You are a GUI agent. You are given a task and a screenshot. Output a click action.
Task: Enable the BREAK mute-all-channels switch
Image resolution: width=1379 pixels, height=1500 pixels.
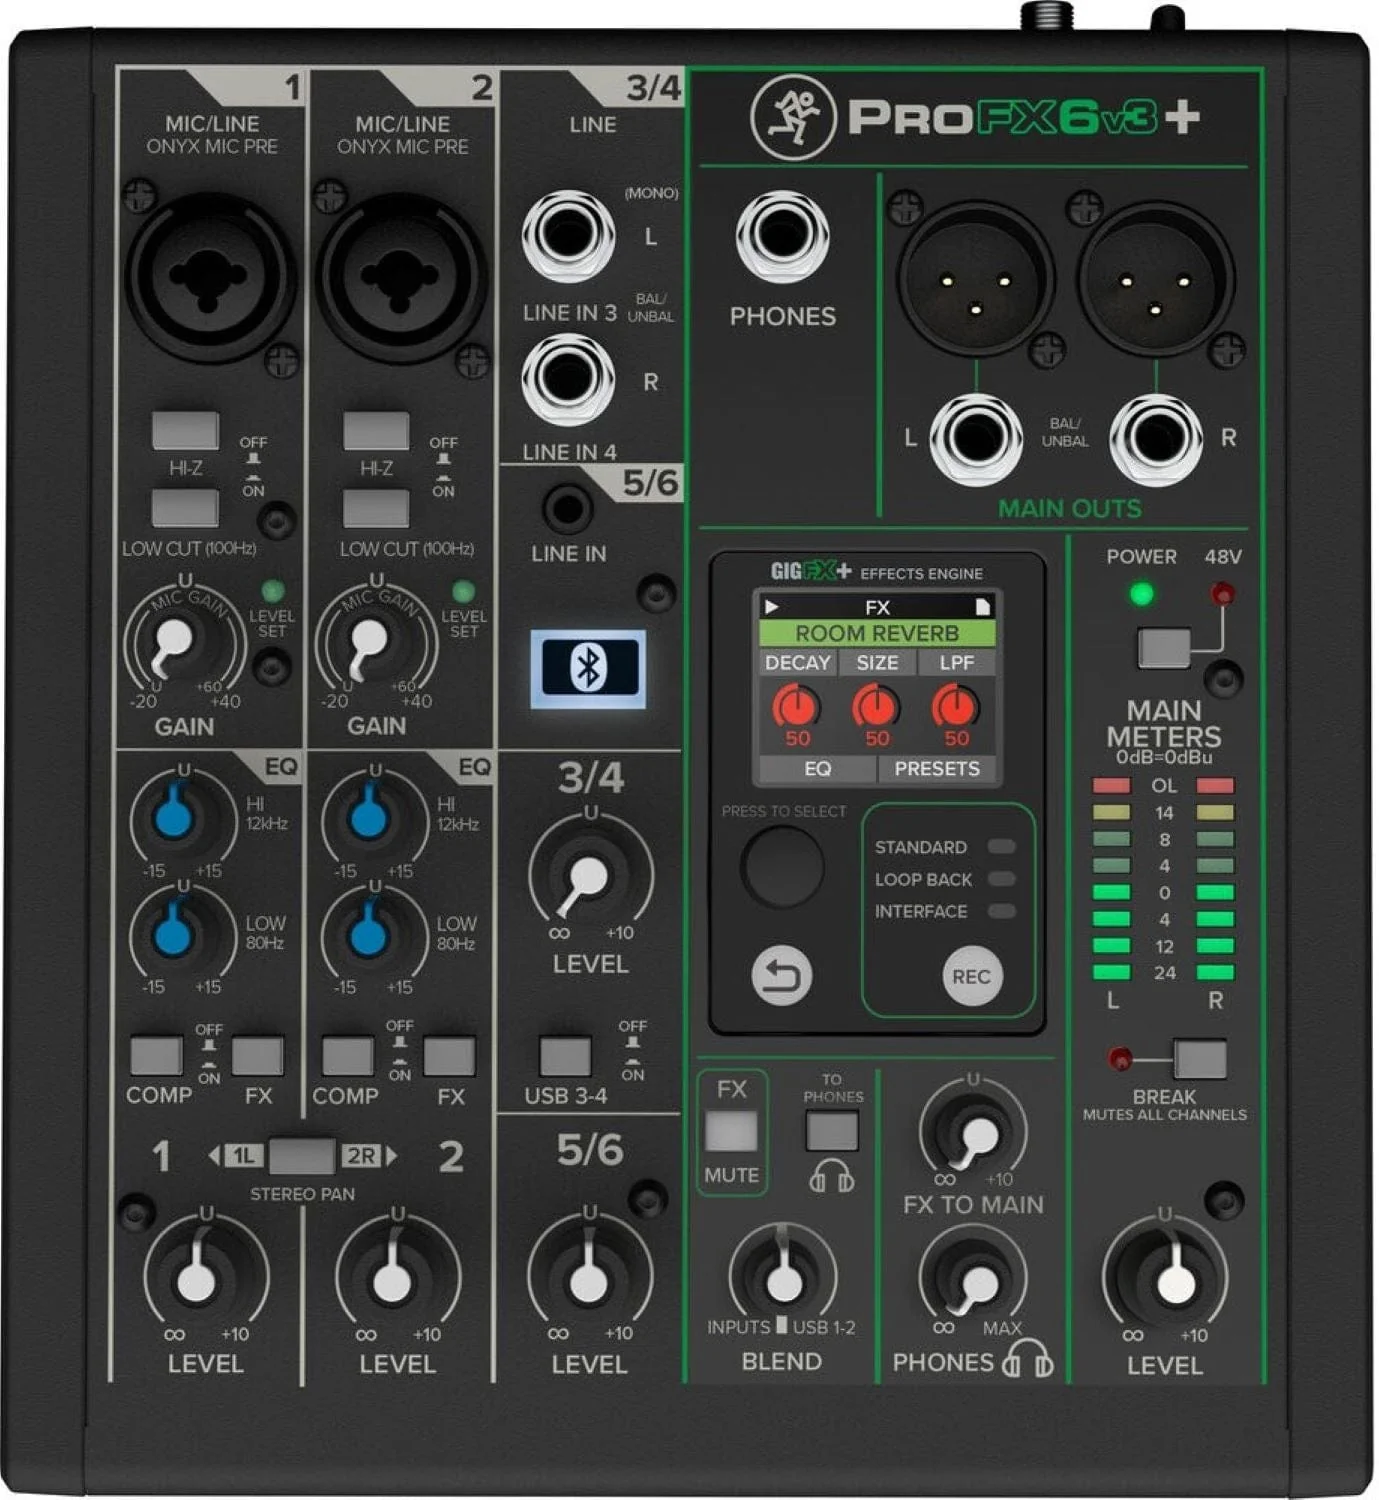pos(1200,1059)
